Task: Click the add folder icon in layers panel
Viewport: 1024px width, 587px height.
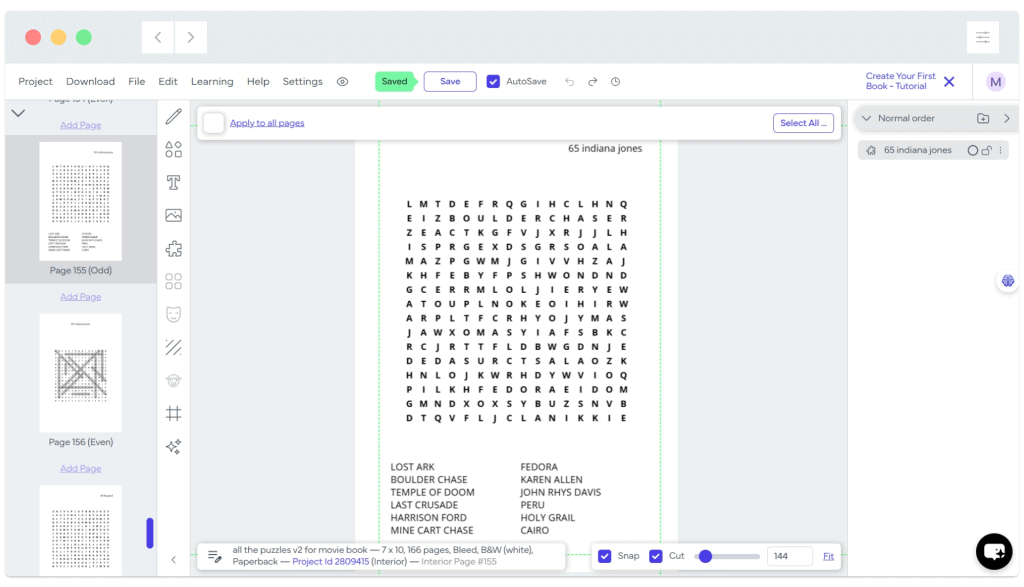Action: click(983, 118)
